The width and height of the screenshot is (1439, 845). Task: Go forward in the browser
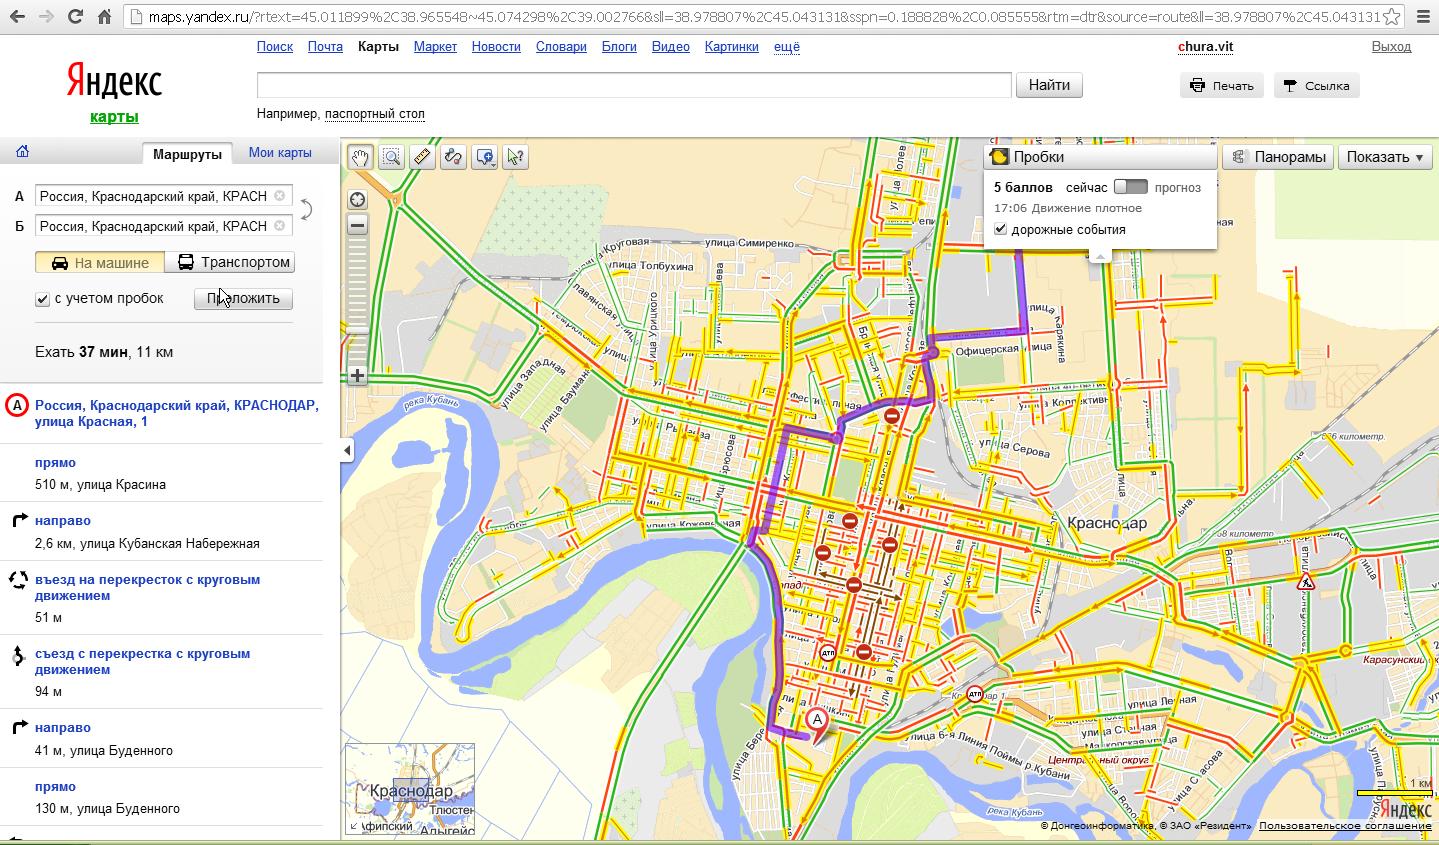tap(46, 17)
